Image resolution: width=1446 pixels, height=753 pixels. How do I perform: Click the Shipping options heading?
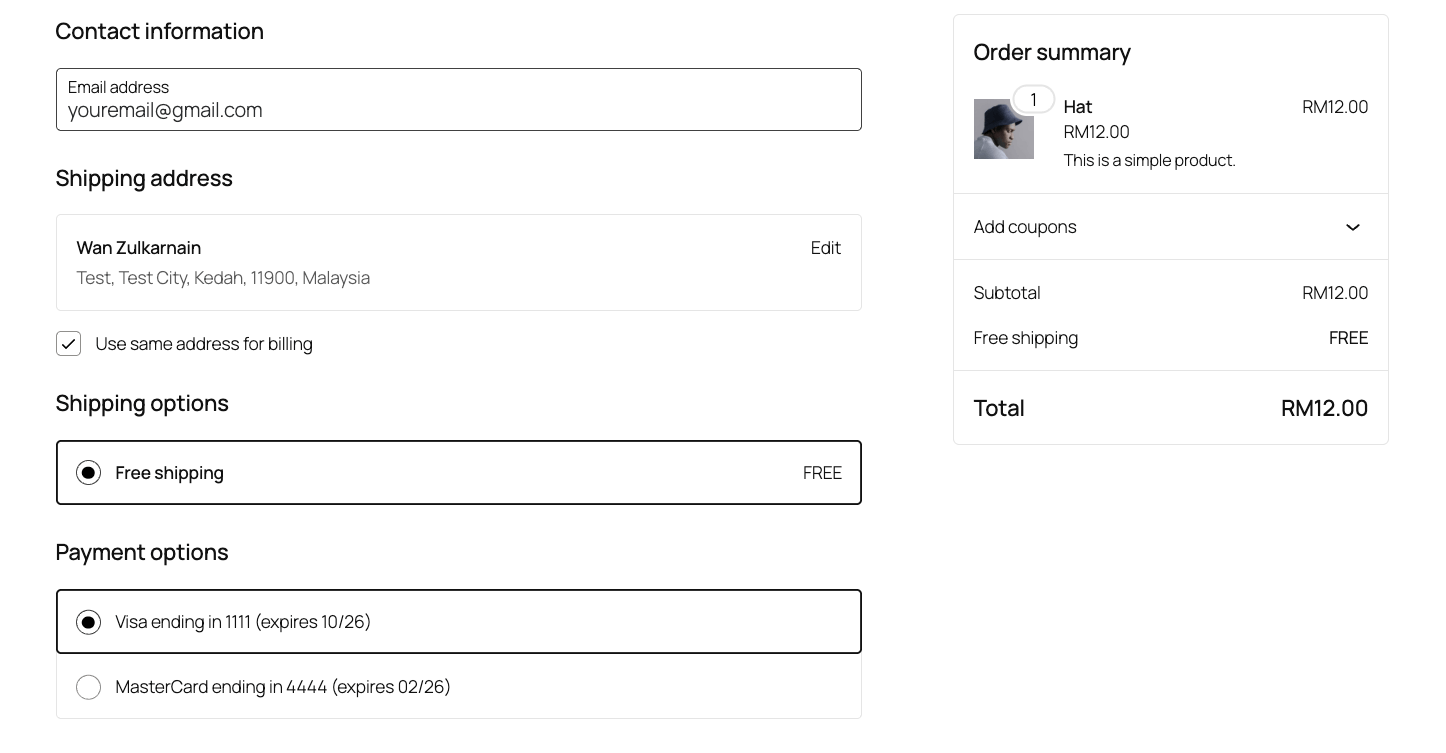point(142,403)
